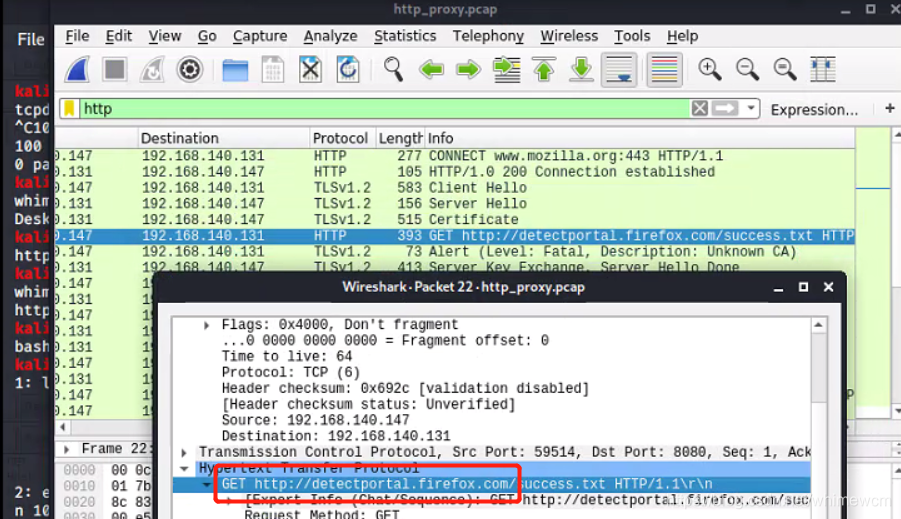Close this capture file icon
This screenshot has height=519, width=901.
click(x=310, y=70)
